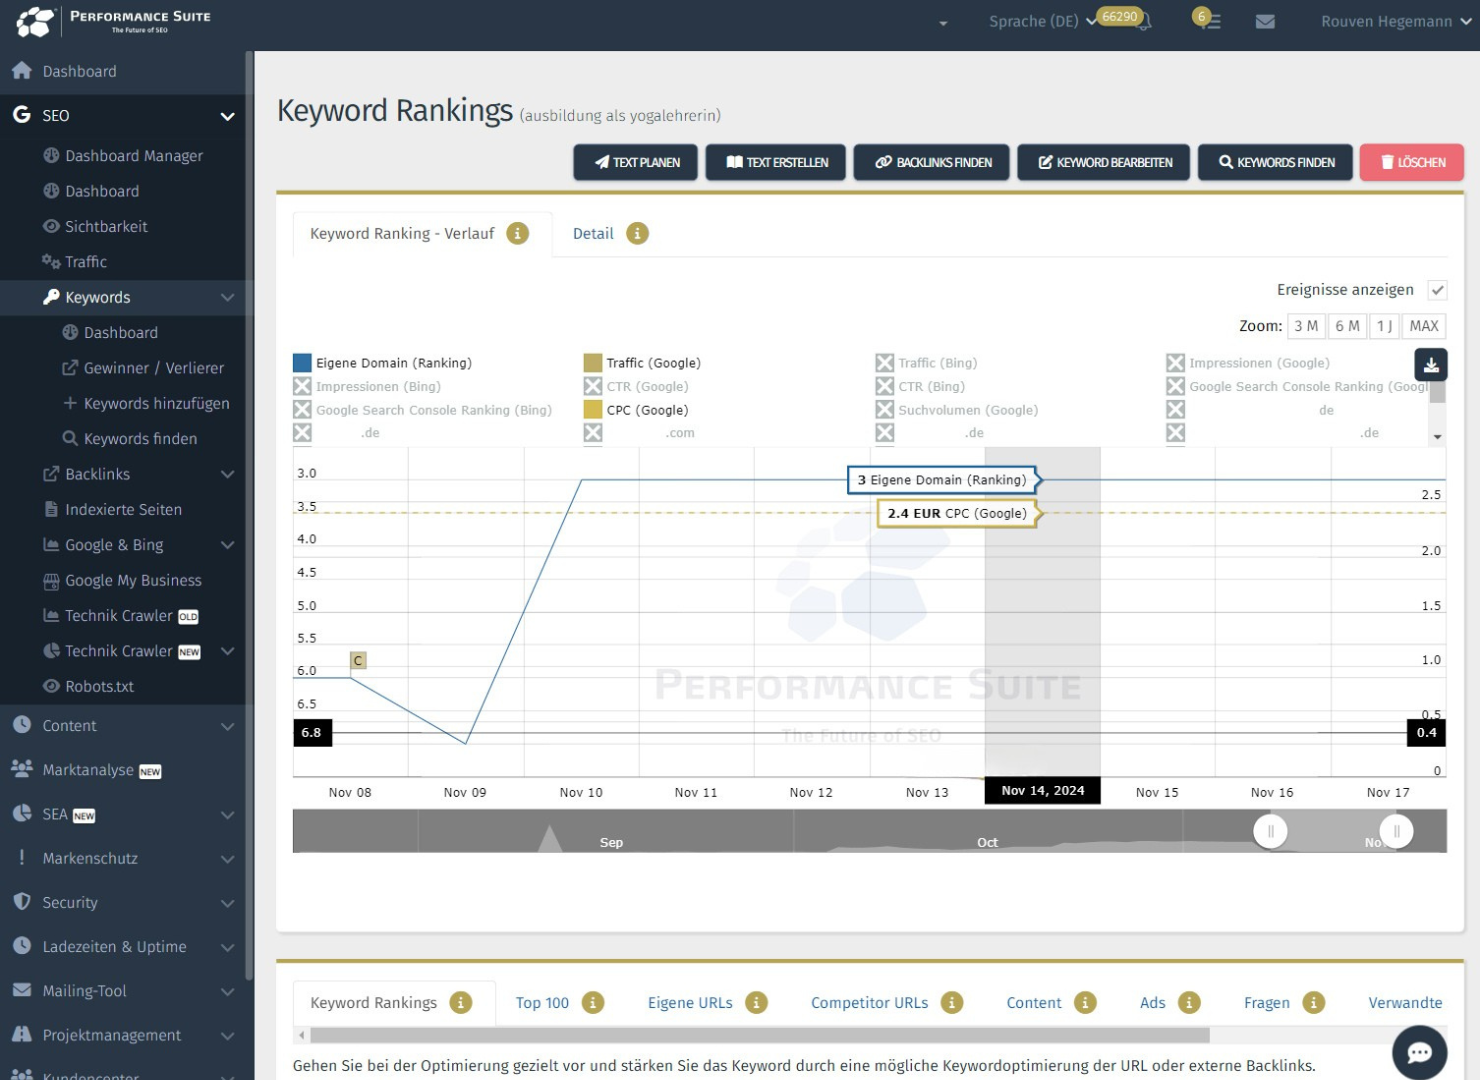Click the C event marker on chart
The width and height of the screenshot is (1480, 1080).
pos(358,660)
